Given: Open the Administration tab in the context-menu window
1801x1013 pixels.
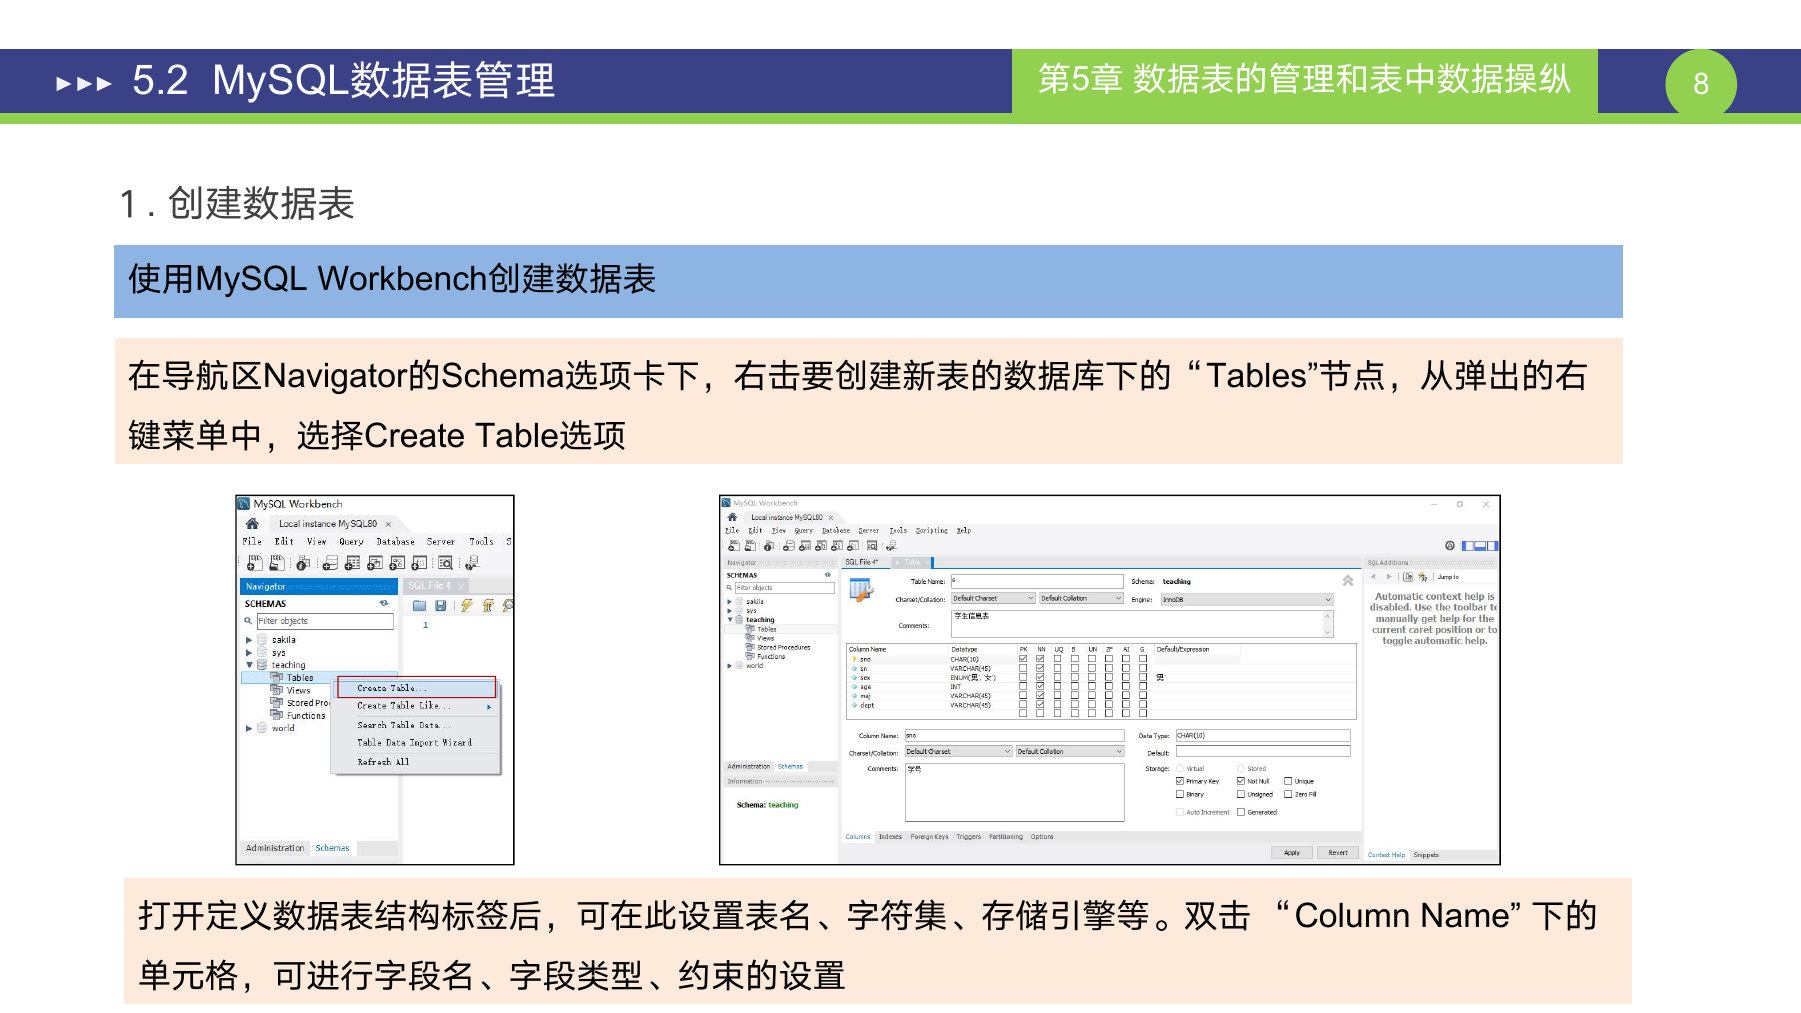Looking at the screenshot, I should [275, 848].
